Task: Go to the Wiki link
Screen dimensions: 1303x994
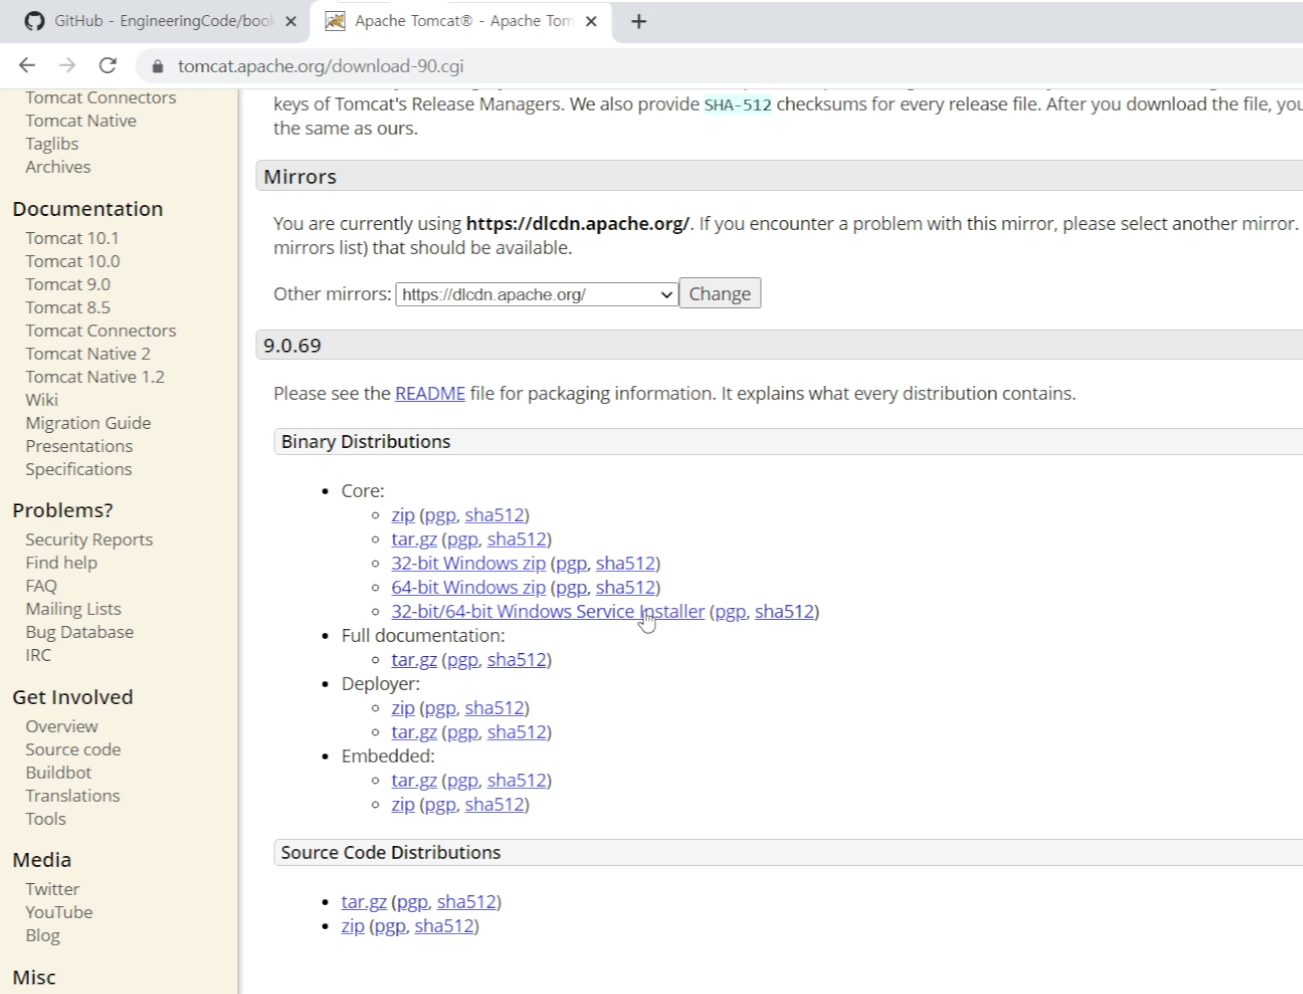Action: point(42,399)
